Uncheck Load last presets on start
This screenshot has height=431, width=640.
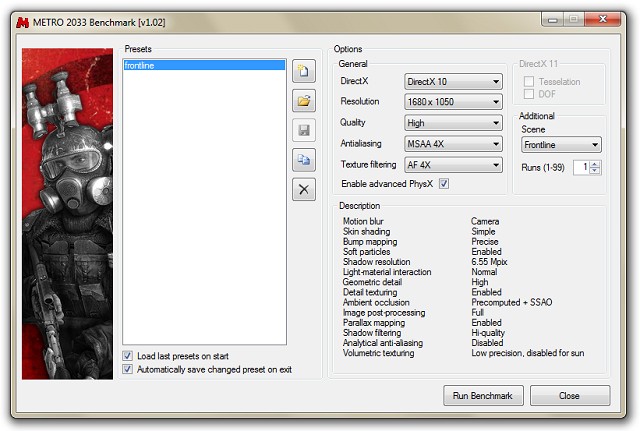pos(128,355)
